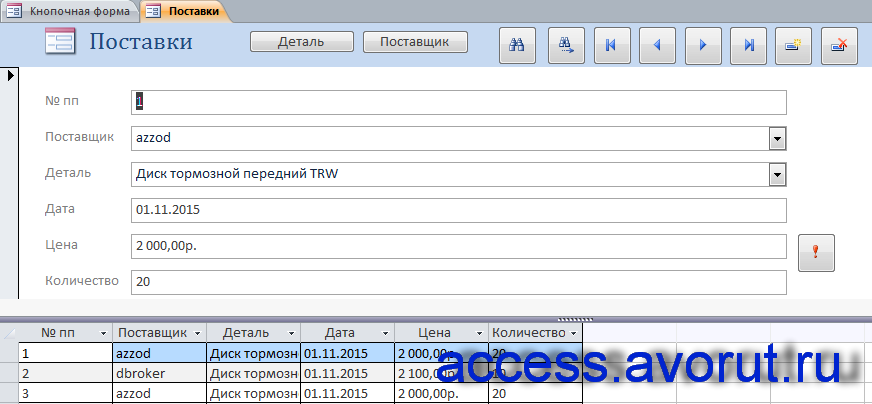Open the Деталь form button
The image size is (872, 404).
click(x=301, y=42)
